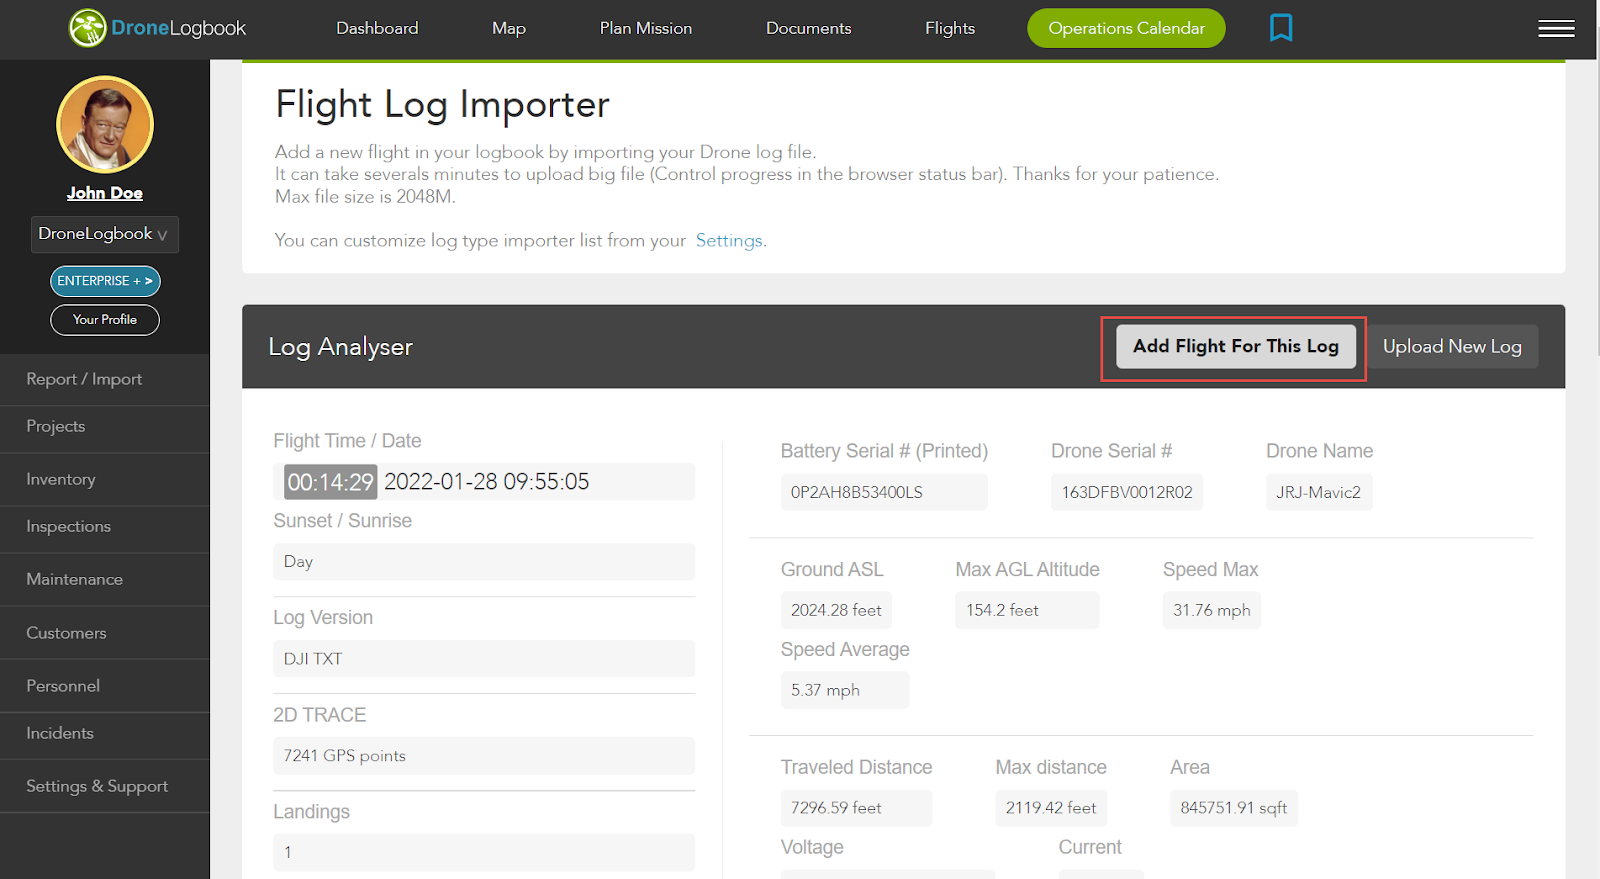Click battery serial 0P2AH8B53400LS
This screenshot has width=1600, height=879.
[x=884, y=492]
